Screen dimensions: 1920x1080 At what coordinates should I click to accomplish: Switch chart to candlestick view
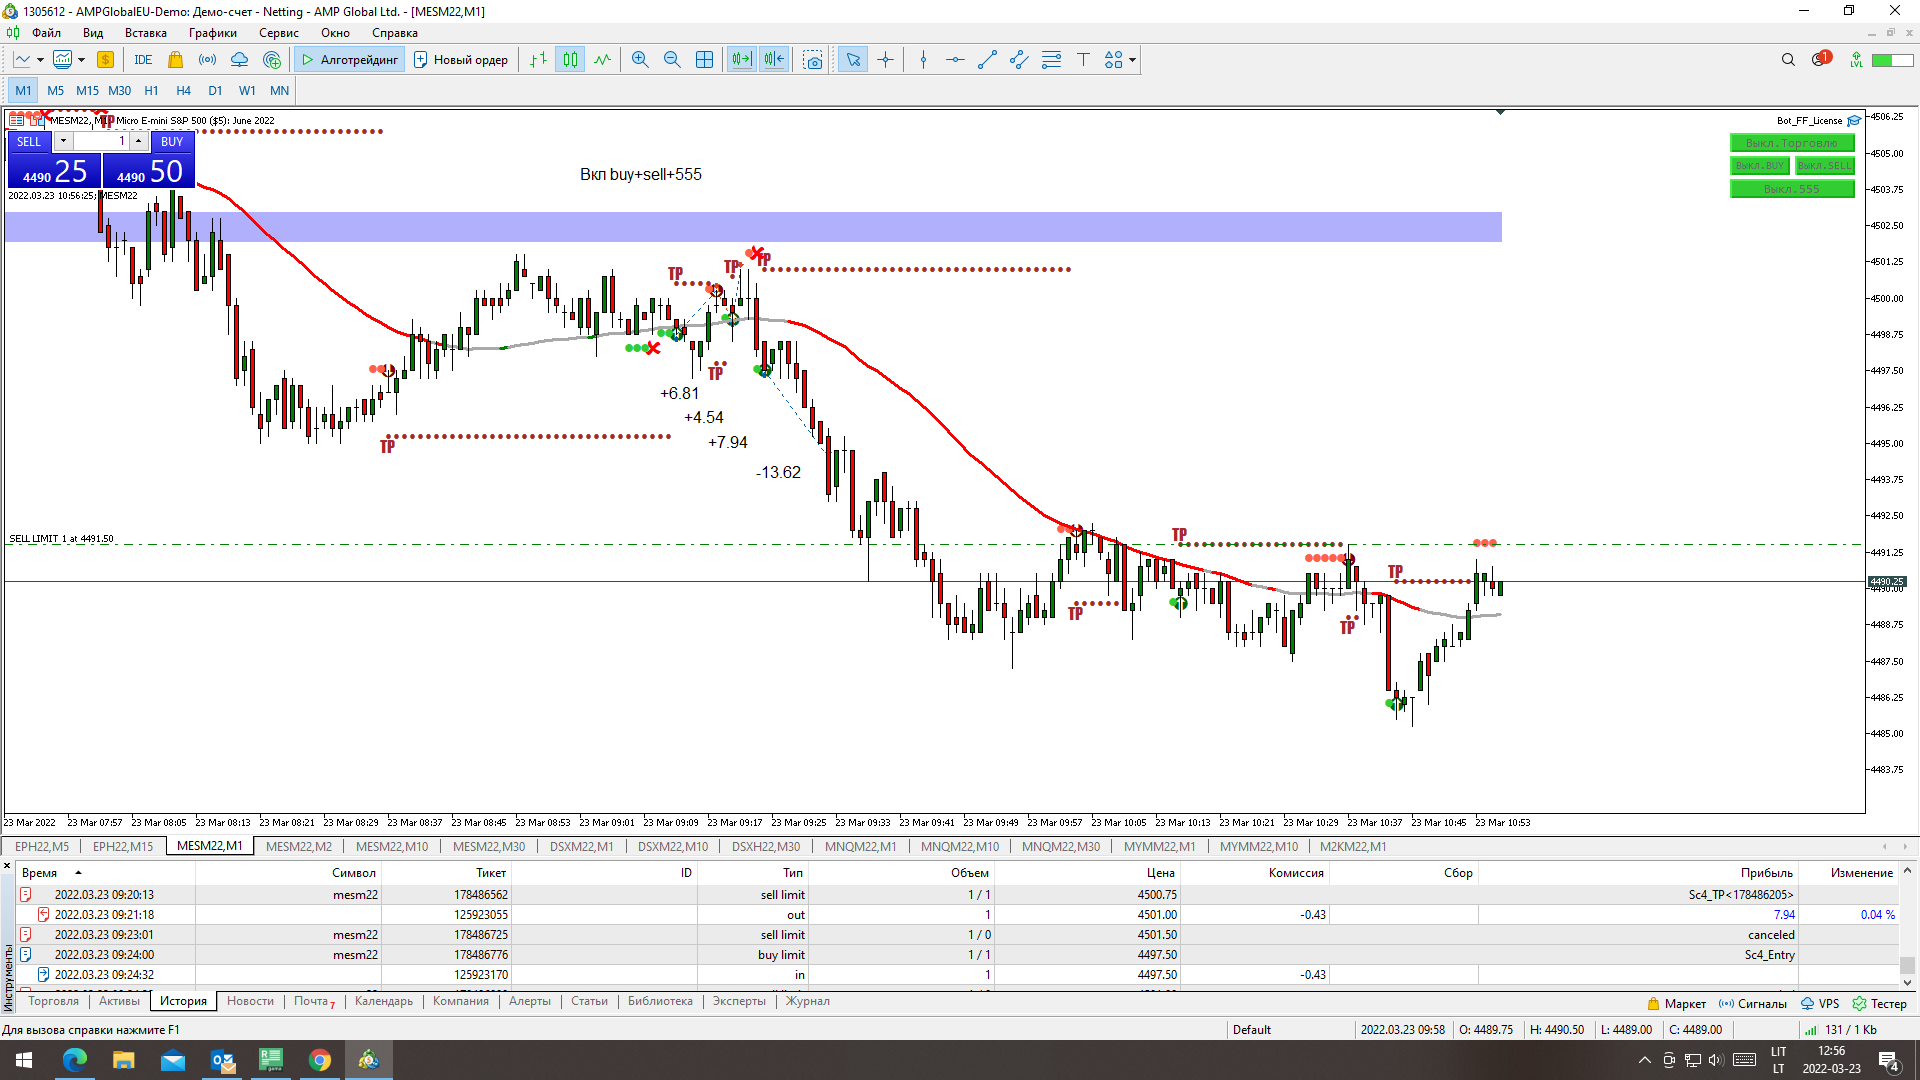[x=570, y=60]
